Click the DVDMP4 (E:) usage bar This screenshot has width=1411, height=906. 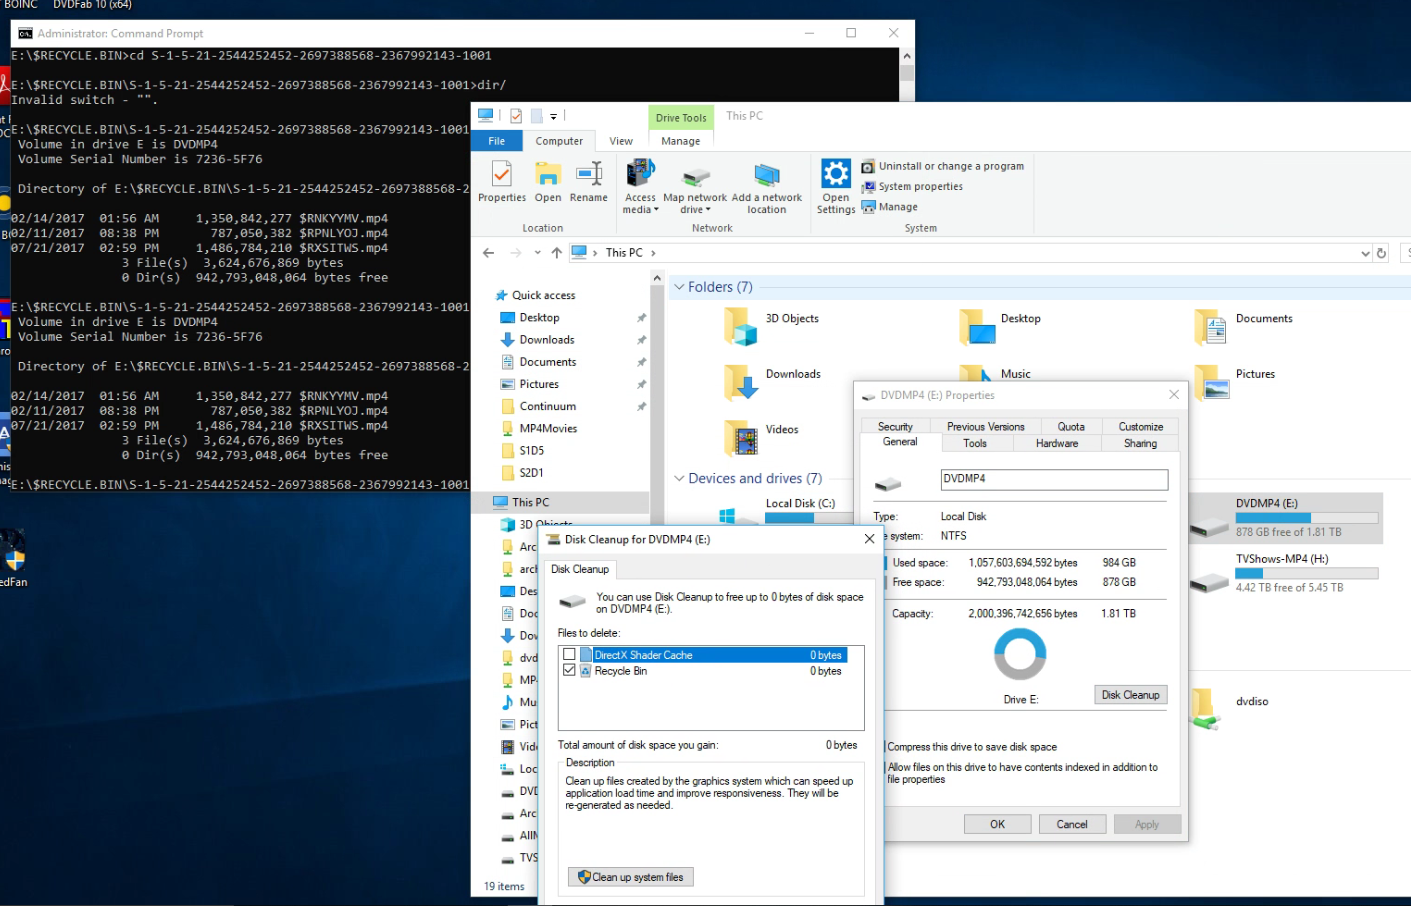point(1306,518)
